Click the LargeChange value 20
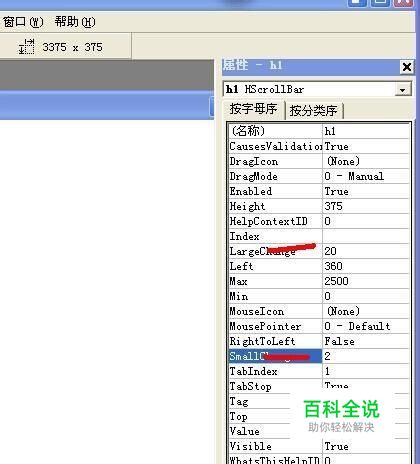The image size is (420, 464). 366,251
